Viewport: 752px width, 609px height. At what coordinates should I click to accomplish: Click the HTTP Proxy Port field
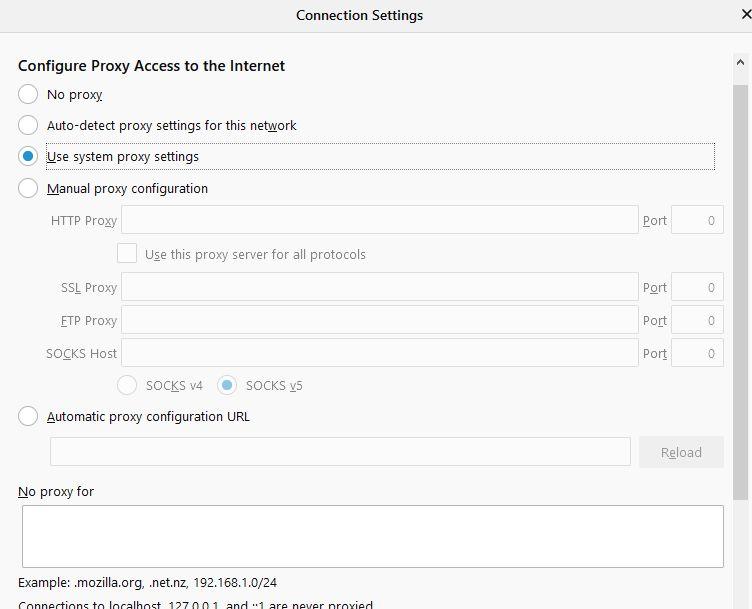tap(697, 220)
